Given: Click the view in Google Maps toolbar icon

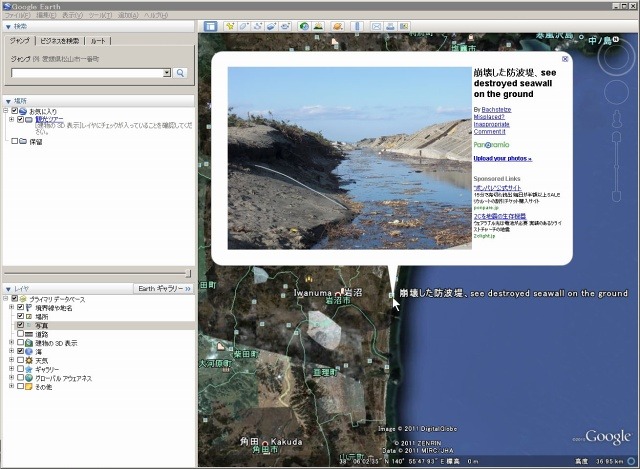Looking at the screenshot, I should click(x=404, y=27).
